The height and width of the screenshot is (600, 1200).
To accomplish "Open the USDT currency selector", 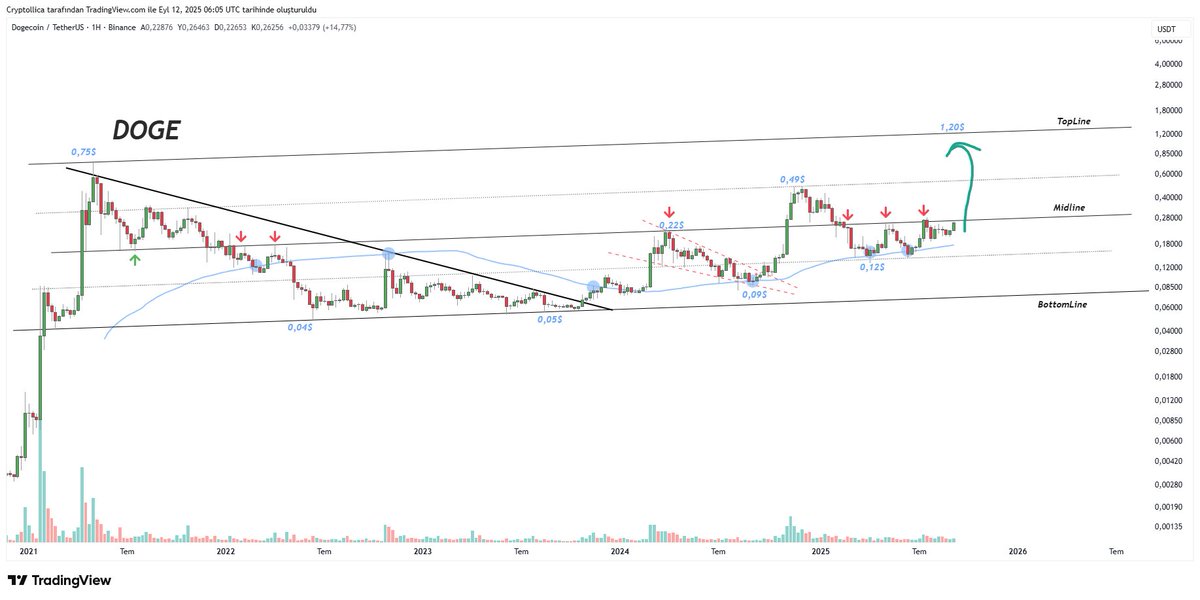I will (1166, 30).
